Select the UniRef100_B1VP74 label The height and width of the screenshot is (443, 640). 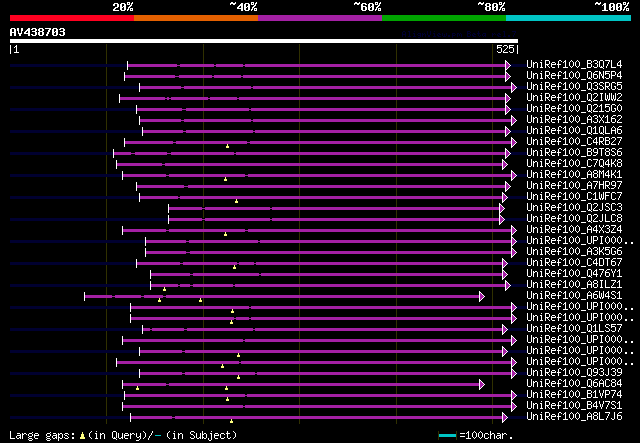click(574, 395)
